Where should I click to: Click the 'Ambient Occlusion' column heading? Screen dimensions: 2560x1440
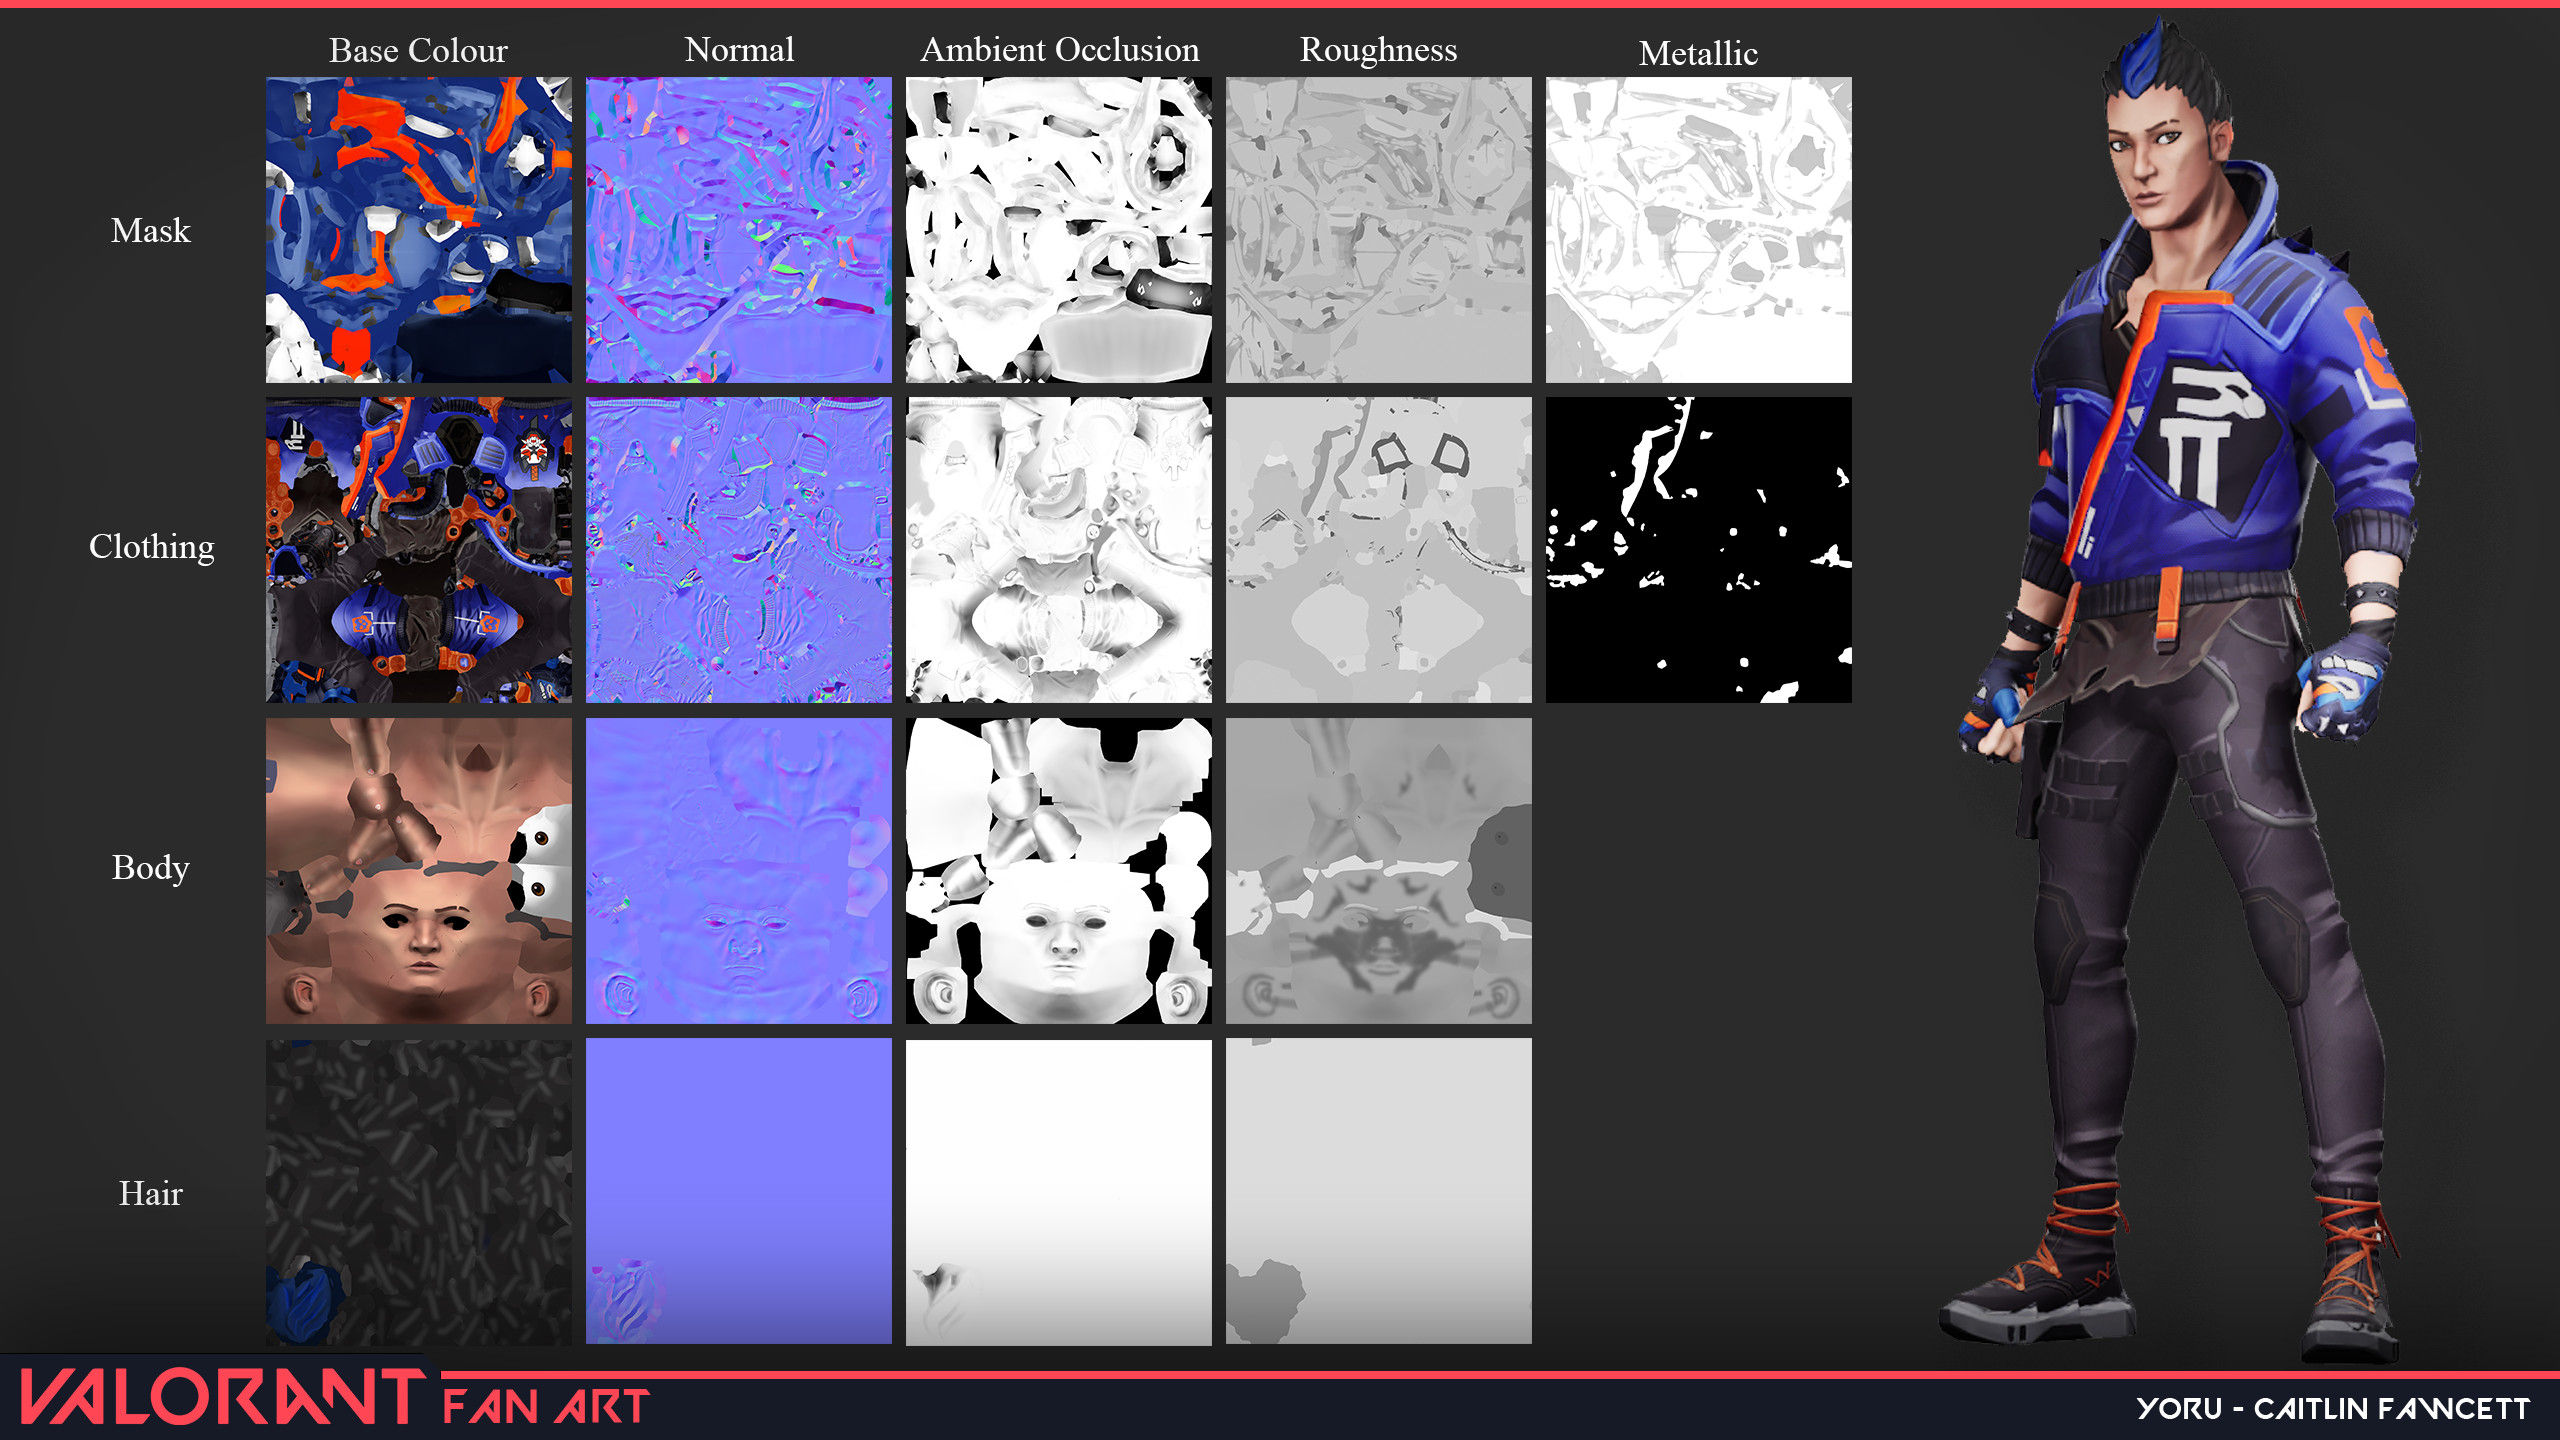[1059, 49]
